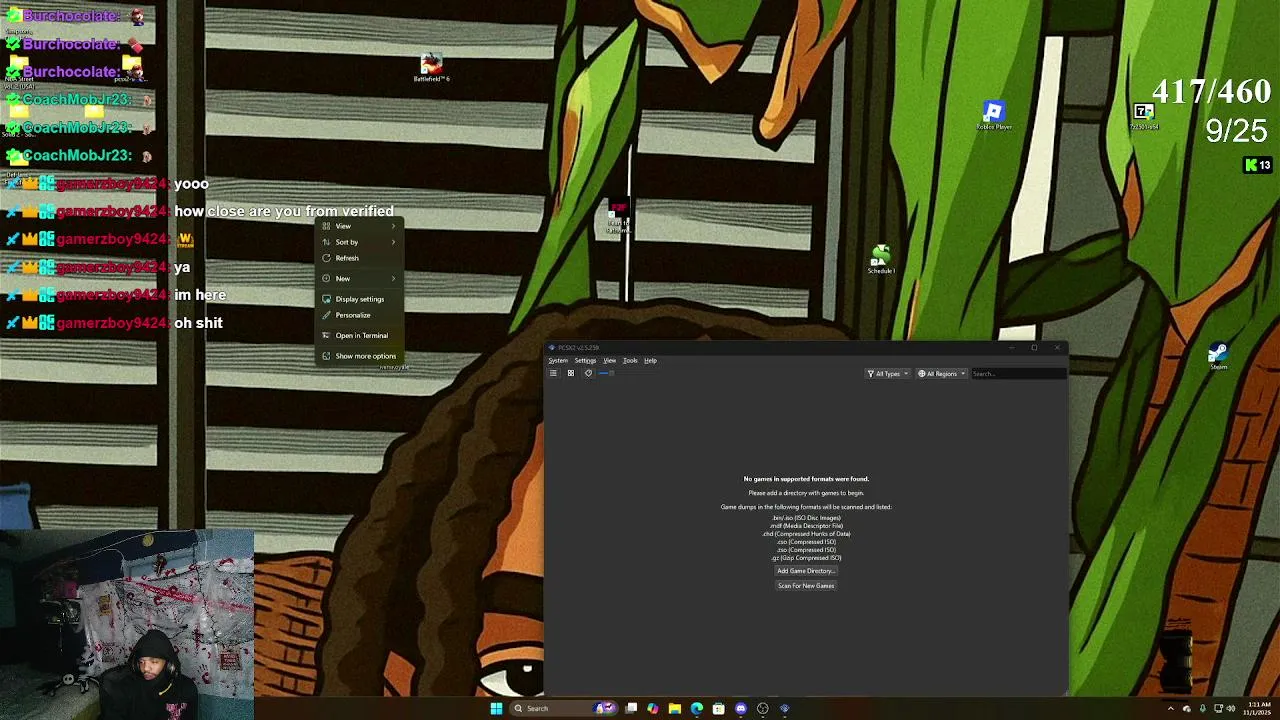This screenshot has width=1280, height=720.
Task: Click the microphone tray icon
Action: pos(1202,708)
